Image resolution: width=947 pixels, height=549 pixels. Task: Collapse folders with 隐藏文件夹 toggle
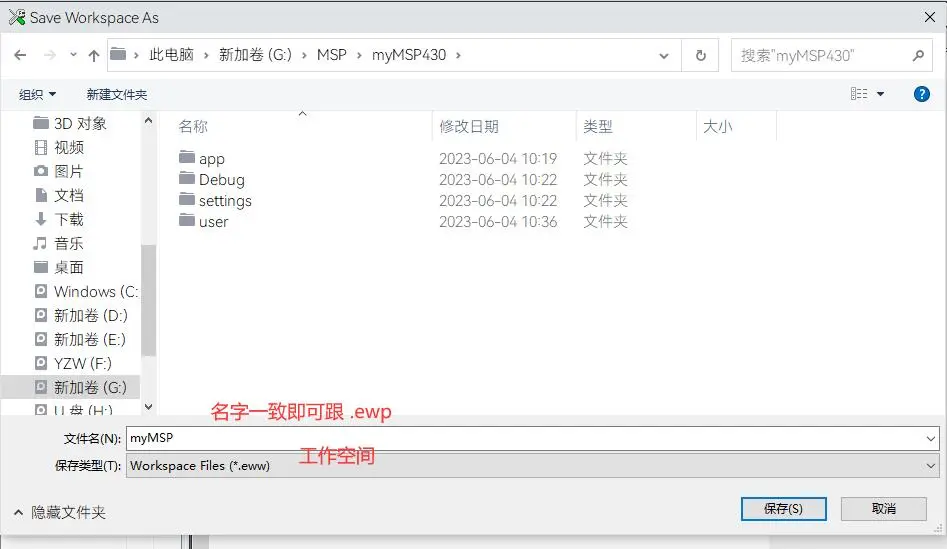point(59,512)
